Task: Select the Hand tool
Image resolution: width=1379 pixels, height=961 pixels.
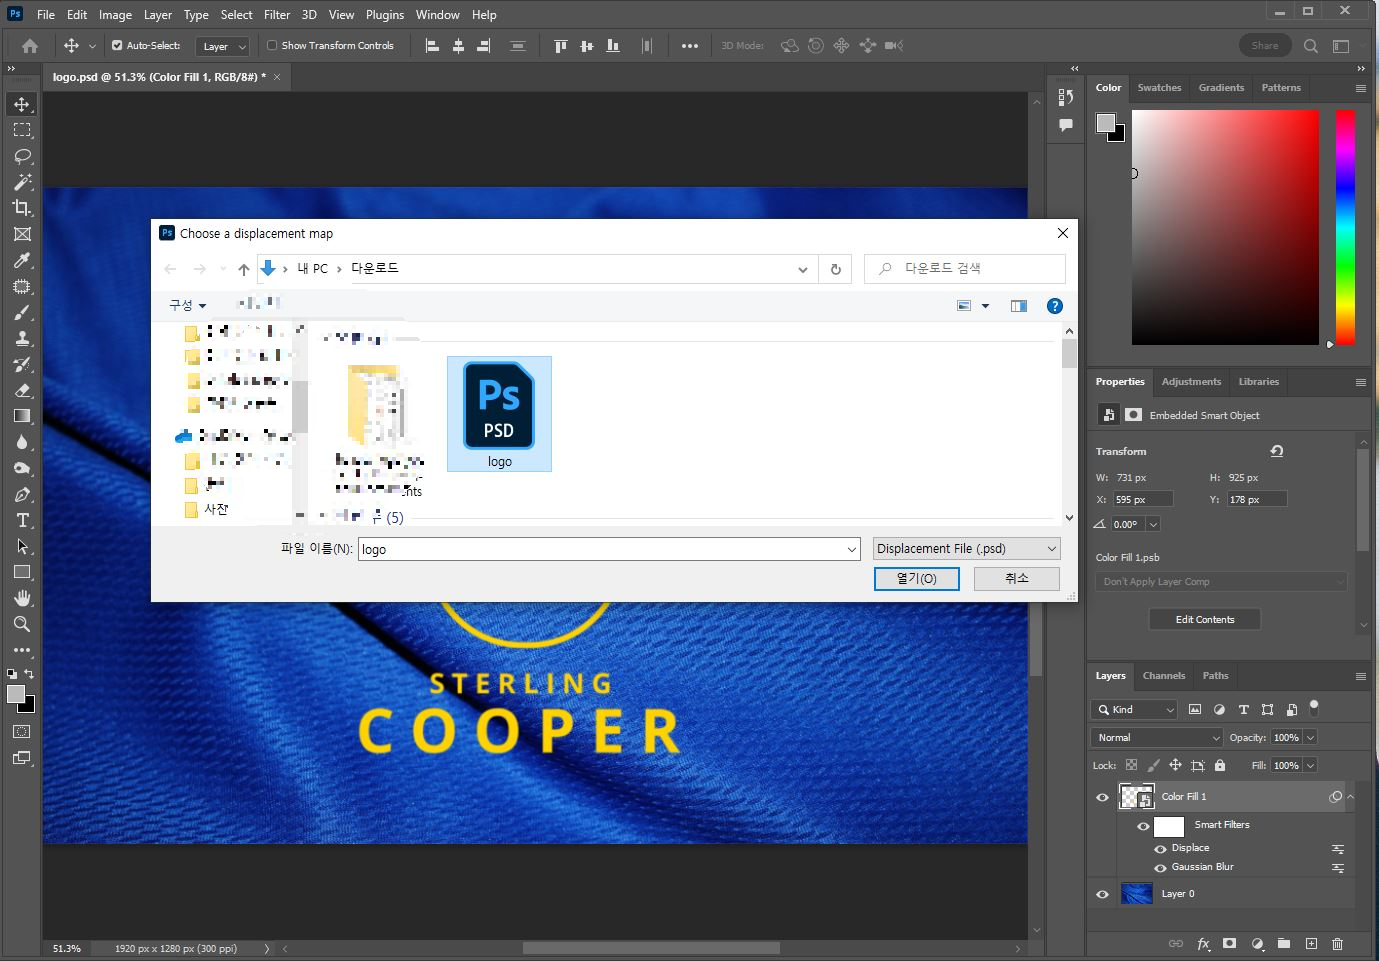Action: pos(22,598)
